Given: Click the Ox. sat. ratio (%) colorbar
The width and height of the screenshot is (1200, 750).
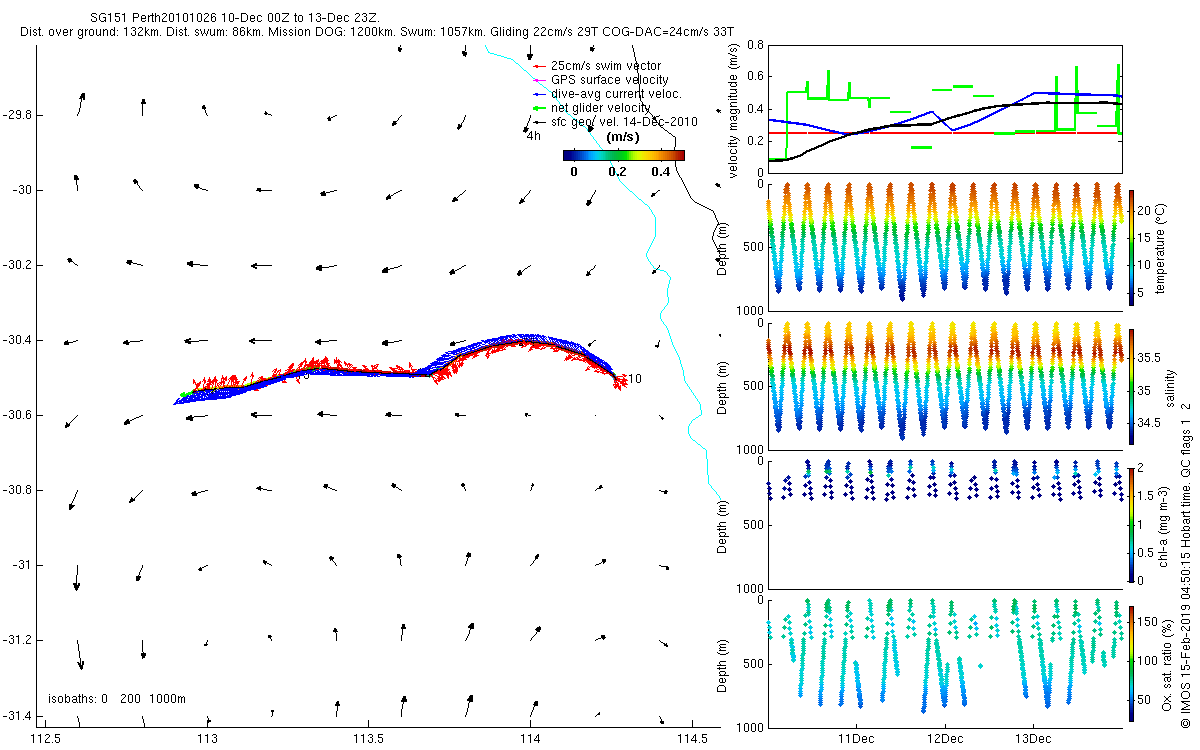Looking at the screenshot, I should (1132, 662).
